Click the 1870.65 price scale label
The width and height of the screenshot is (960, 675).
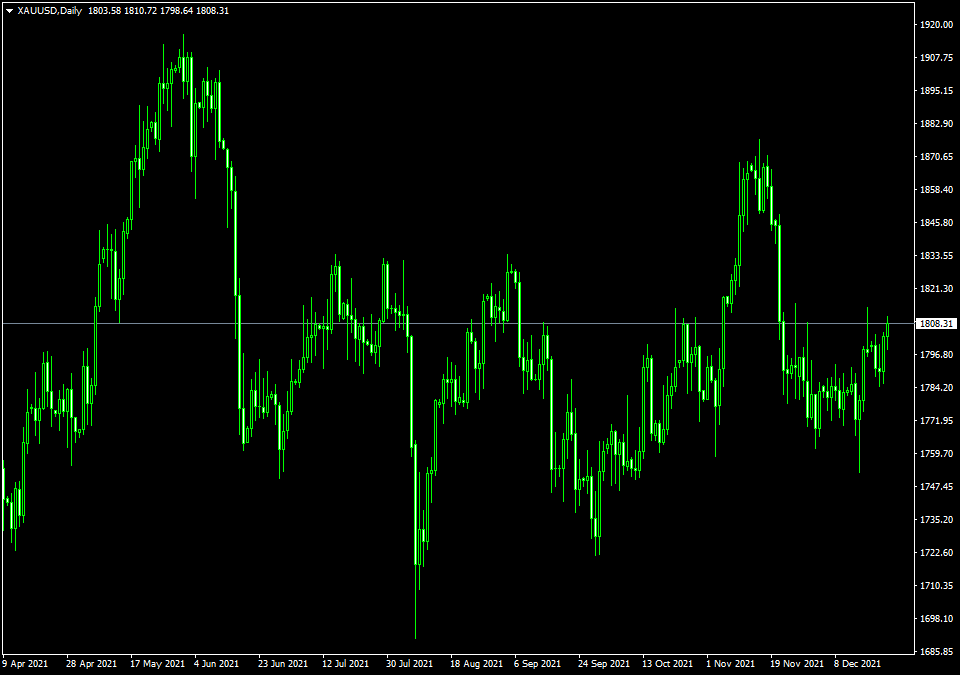pos(937,157)
